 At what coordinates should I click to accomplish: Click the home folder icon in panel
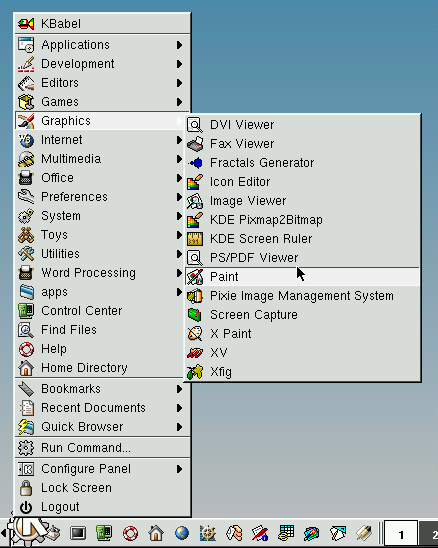coord(156,533)
